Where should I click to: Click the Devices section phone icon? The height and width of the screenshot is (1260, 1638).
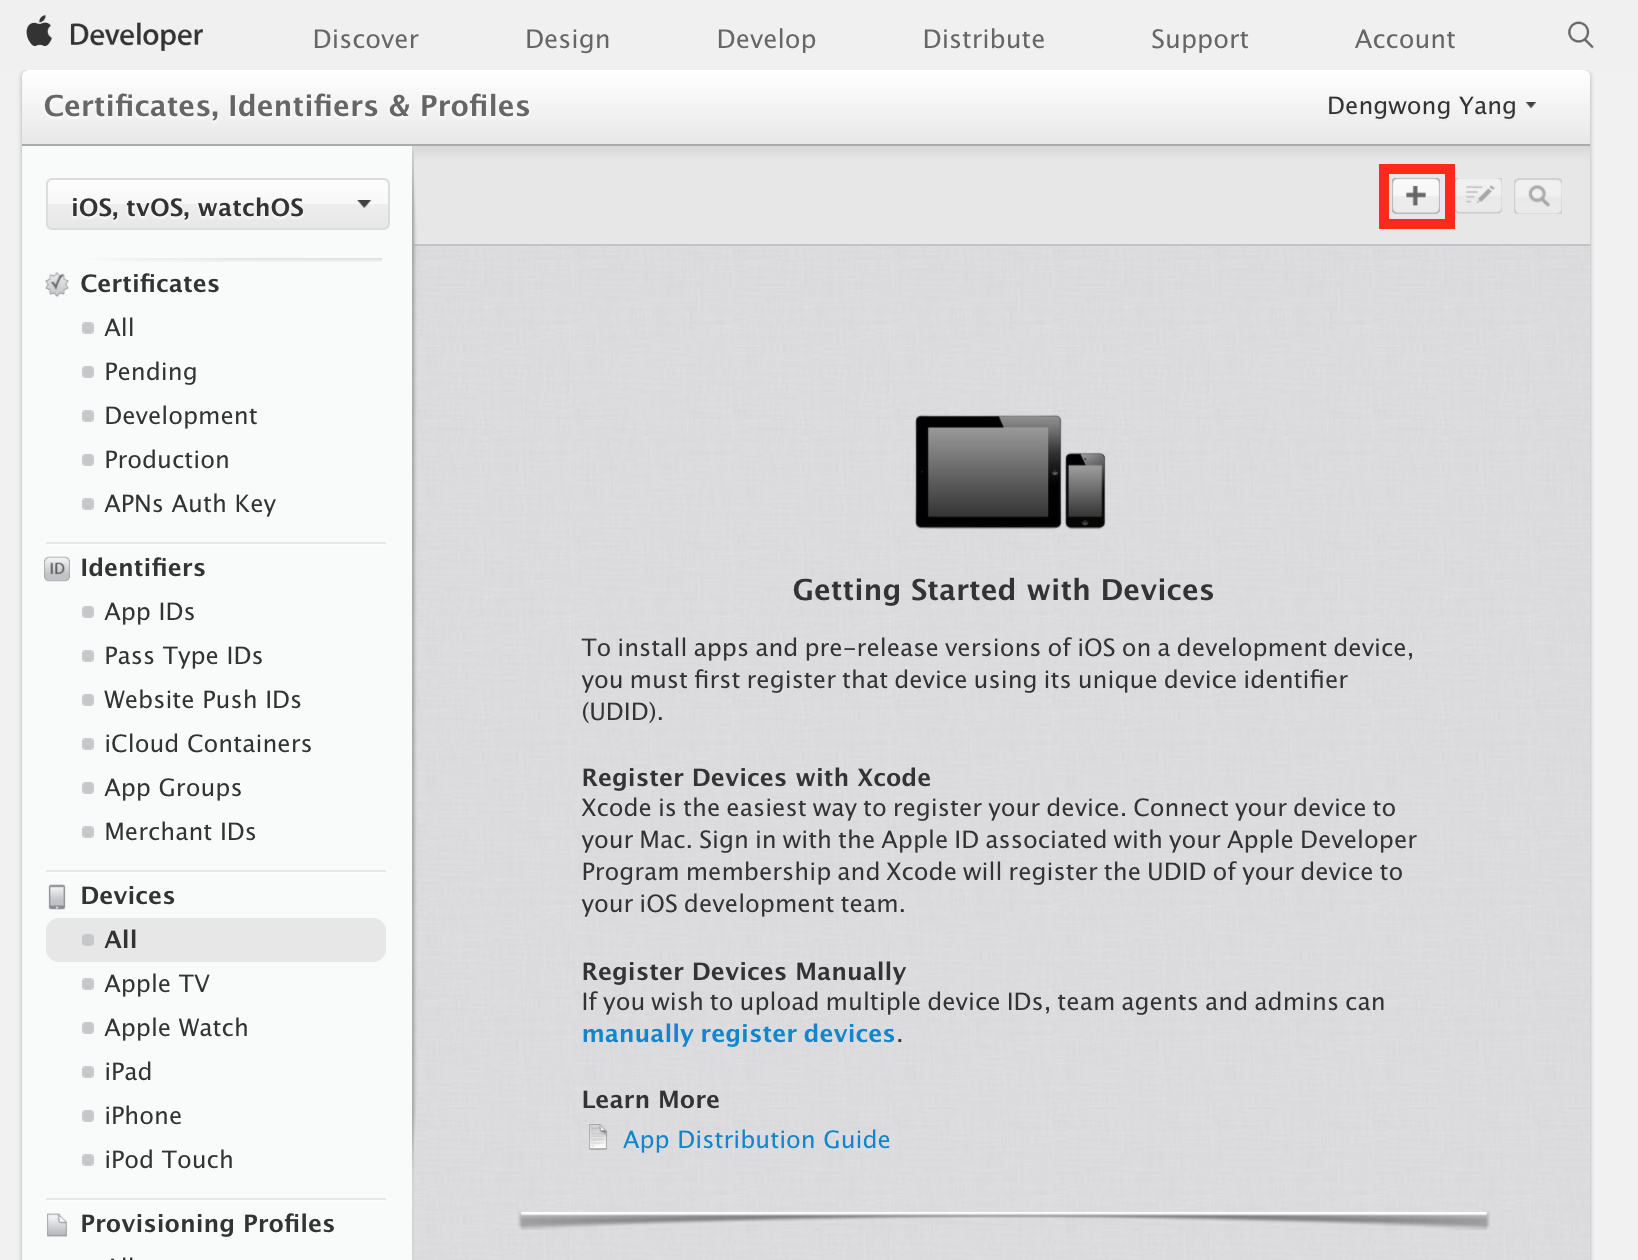[57, 896]
